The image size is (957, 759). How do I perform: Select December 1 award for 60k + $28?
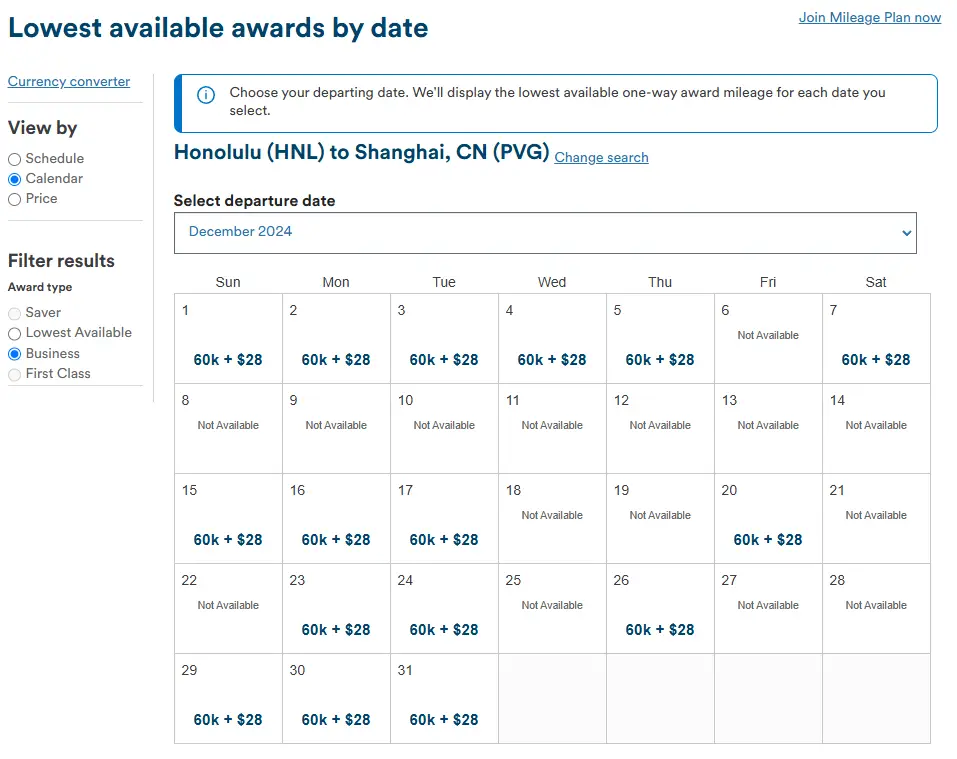click(228, 359)
